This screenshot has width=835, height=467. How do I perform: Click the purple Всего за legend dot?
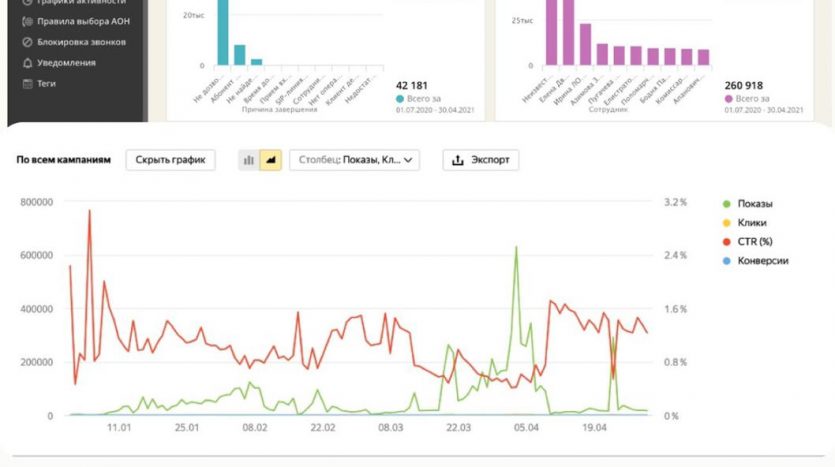pyautogui.click(x=727, y=99)
